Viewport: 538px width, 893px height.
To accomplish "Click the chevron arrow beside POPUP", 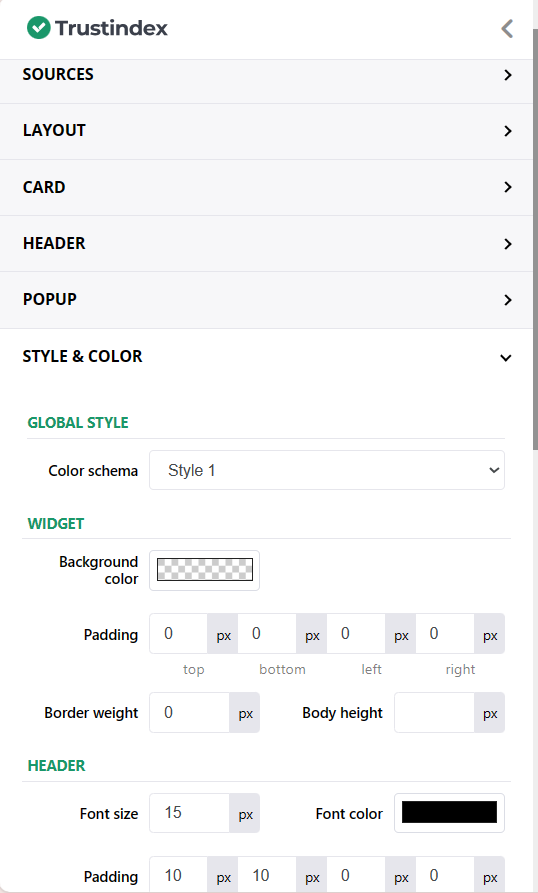I will click(507, 300).
